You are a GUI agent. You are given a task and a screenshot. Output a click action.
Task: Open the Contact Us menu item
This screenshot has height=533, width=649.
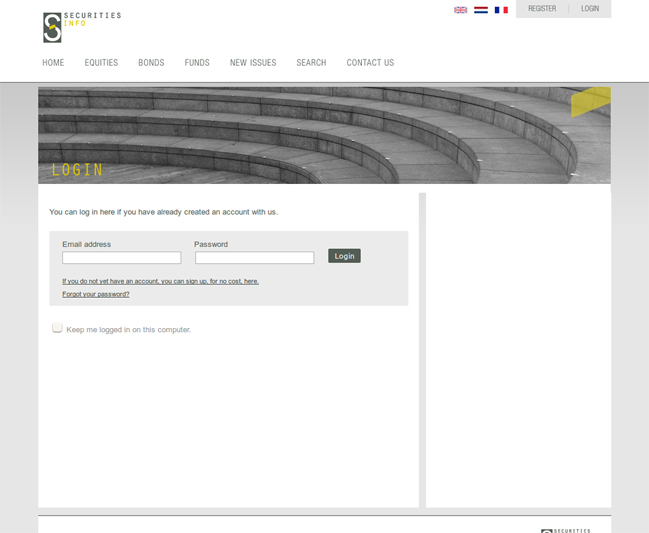[x=370, y=62]
